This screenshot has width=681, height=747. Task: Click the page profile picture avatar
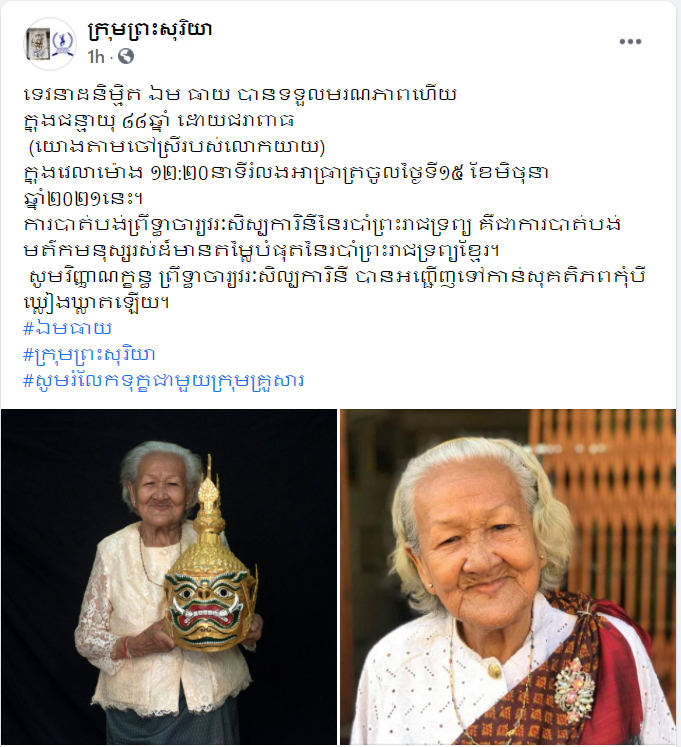50,44
